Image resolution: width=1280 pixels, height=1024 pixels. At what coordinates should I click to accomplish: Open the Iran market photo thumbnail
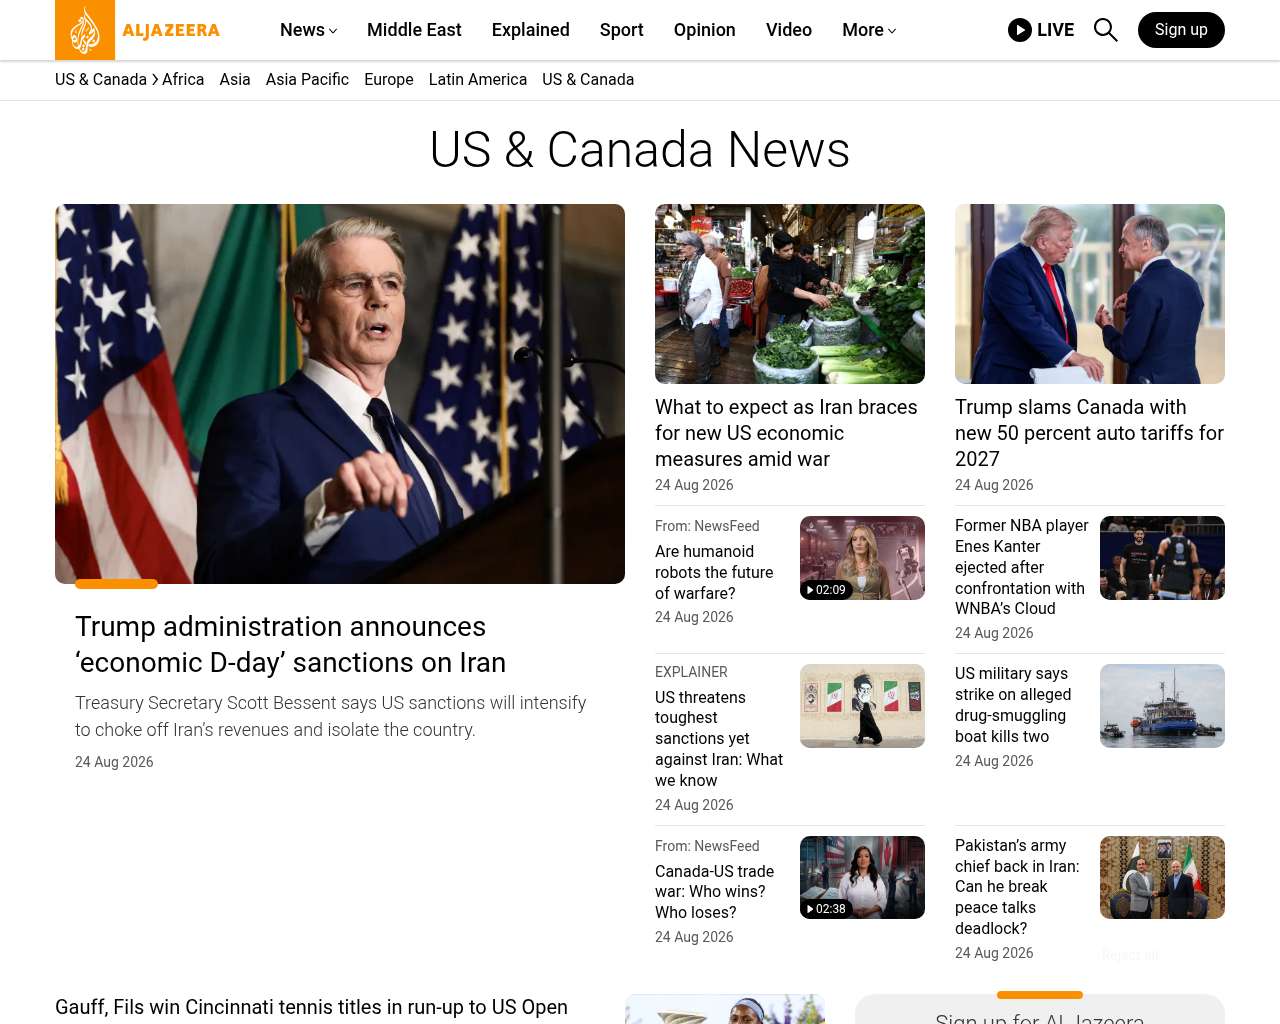(790, 294)
